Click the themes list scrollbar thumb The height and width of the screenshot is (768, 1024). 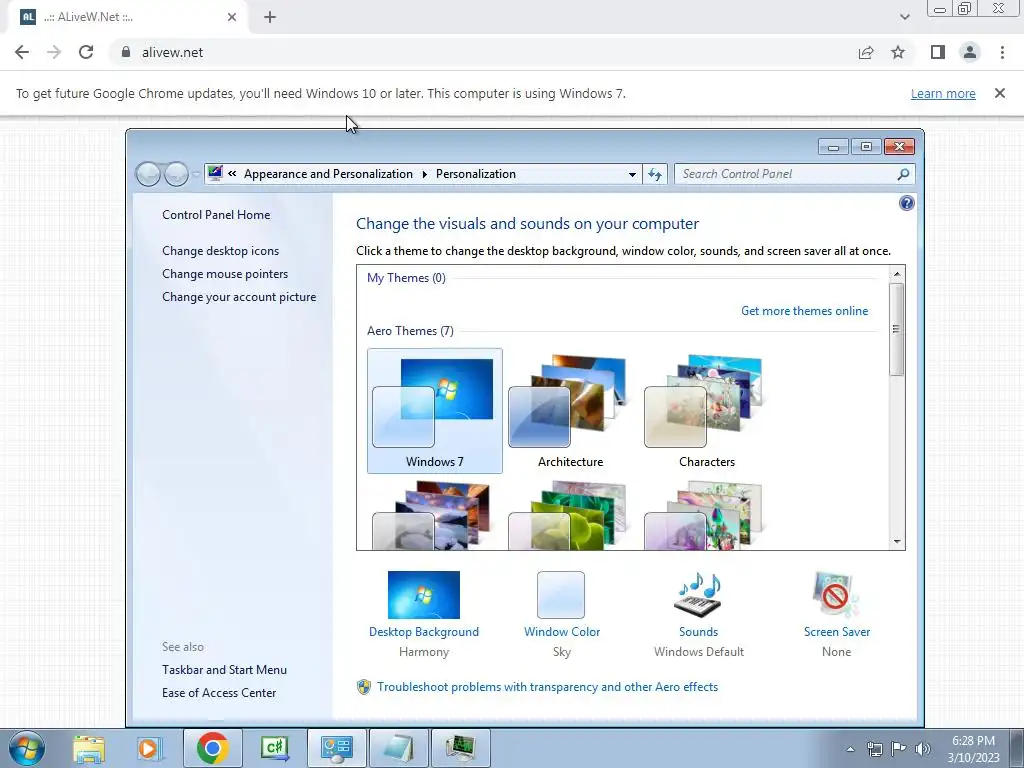(x=897, y=329)
